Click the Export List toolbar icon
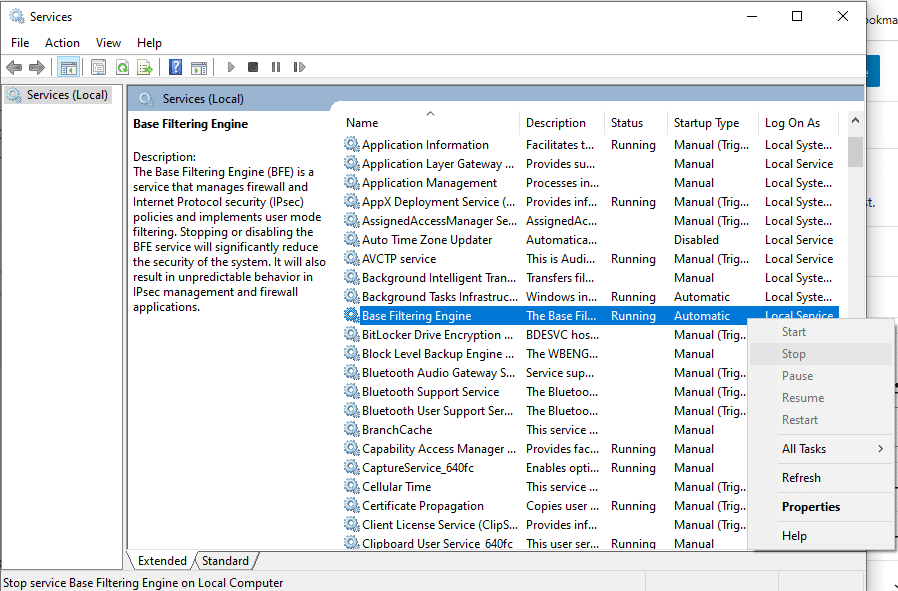The height and width of the screenshot is (591, 898). [146, 67]
